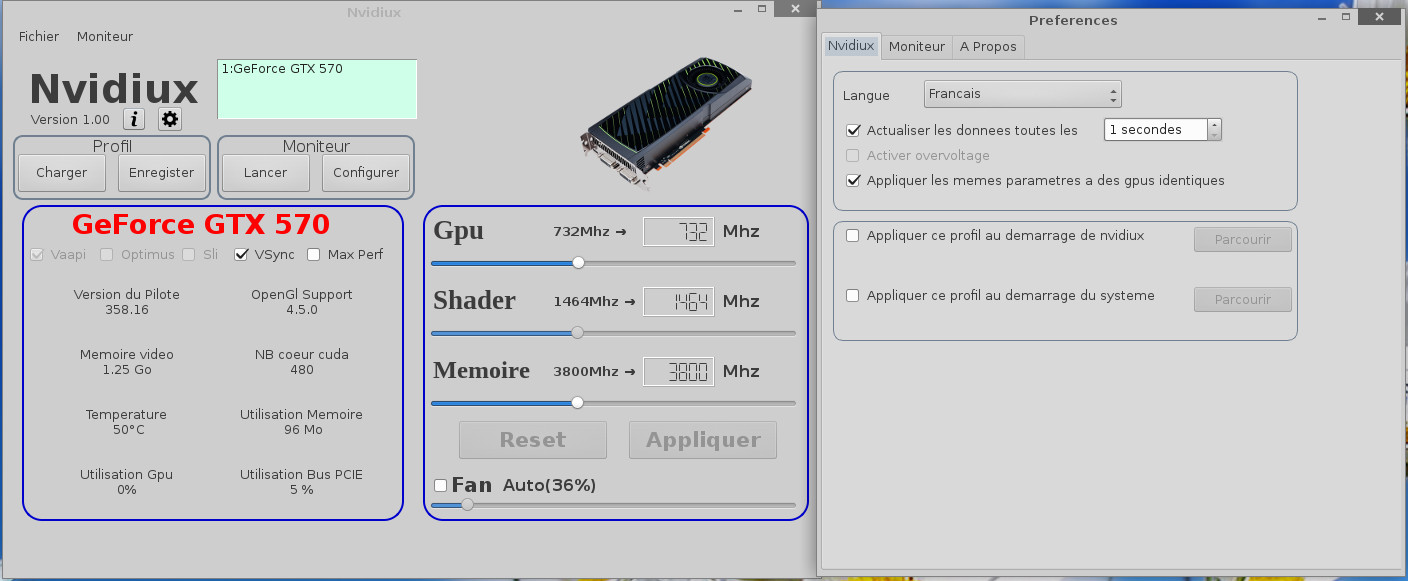This screenshot has height=581, width=1408.
Task: Toggle the VSync checkbox
Action: pyautogui.click(x=241, y=255)
